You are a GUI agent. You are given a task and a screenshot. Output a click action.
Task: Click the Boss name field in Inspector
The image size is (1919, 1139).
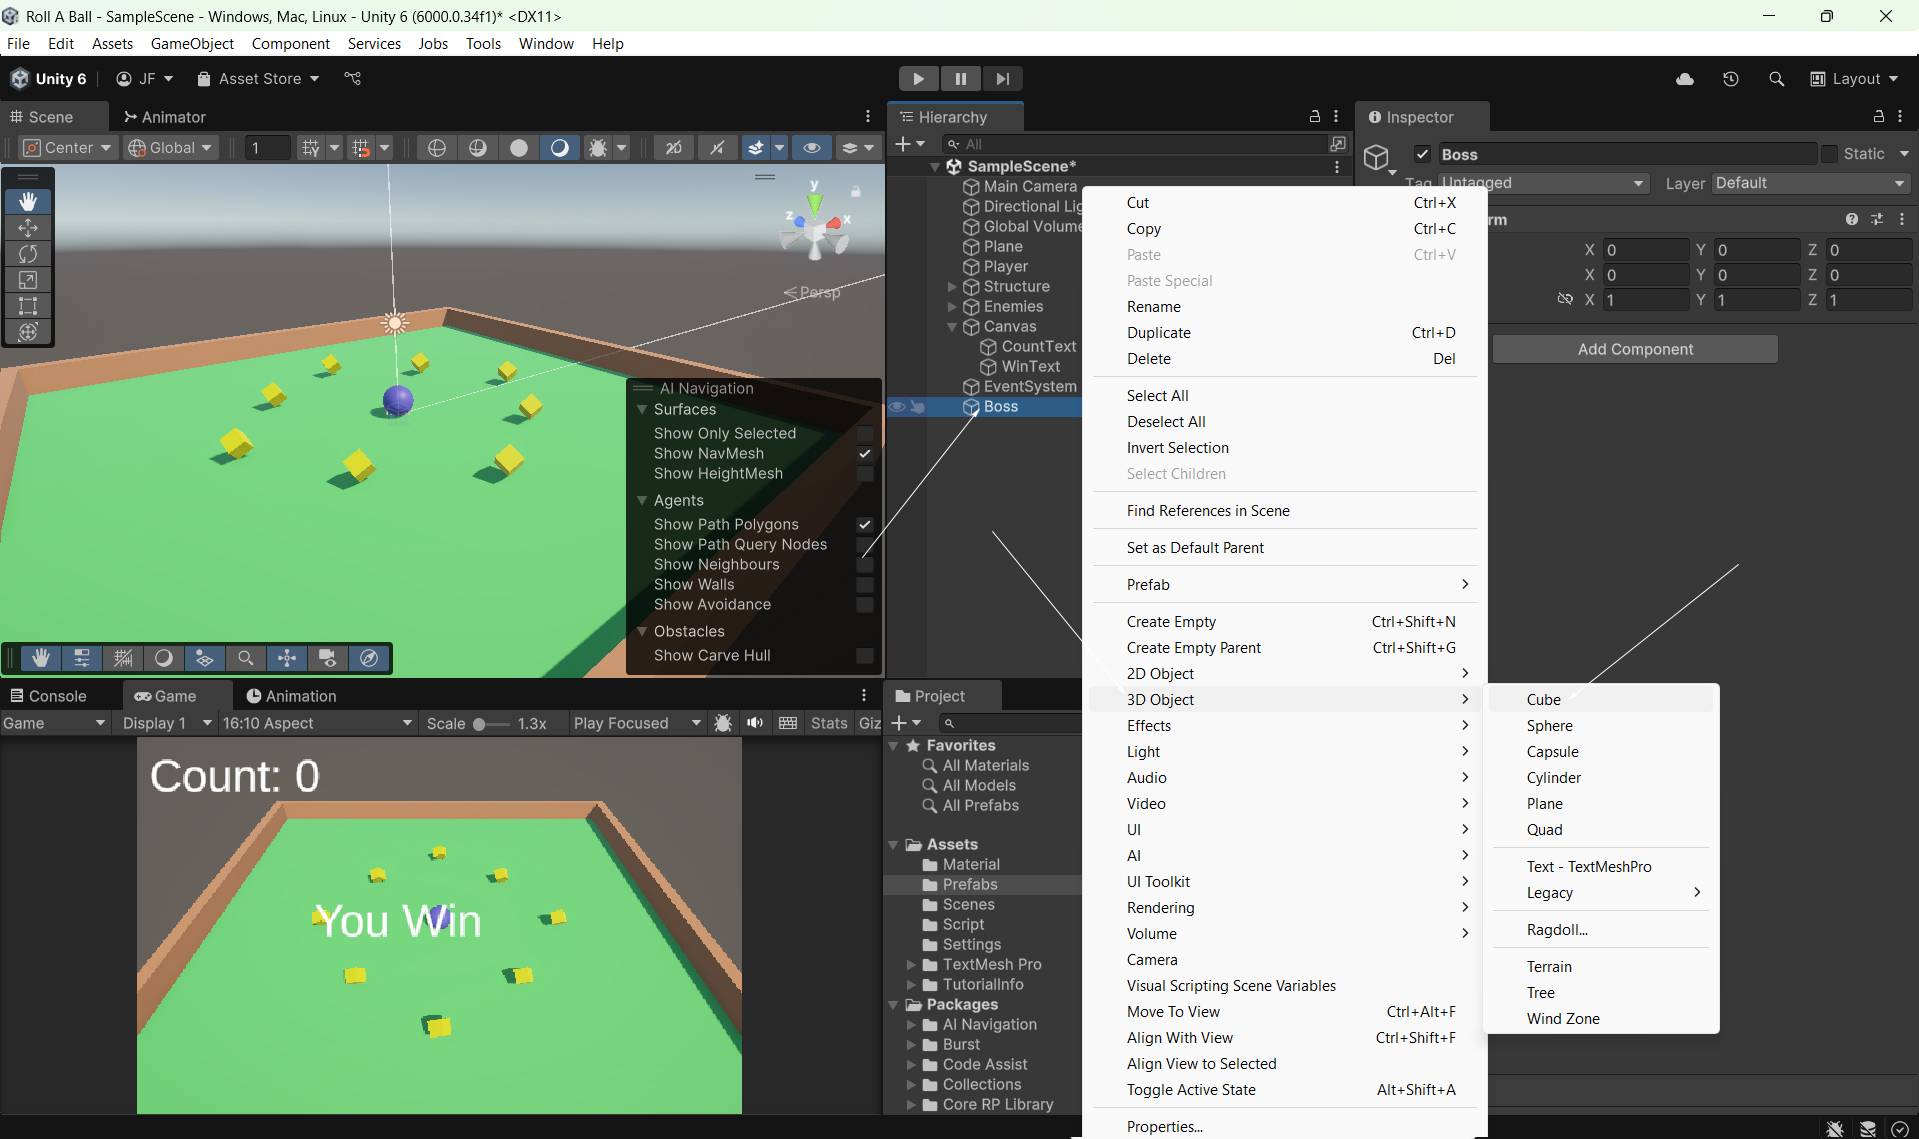[1625, 154]
